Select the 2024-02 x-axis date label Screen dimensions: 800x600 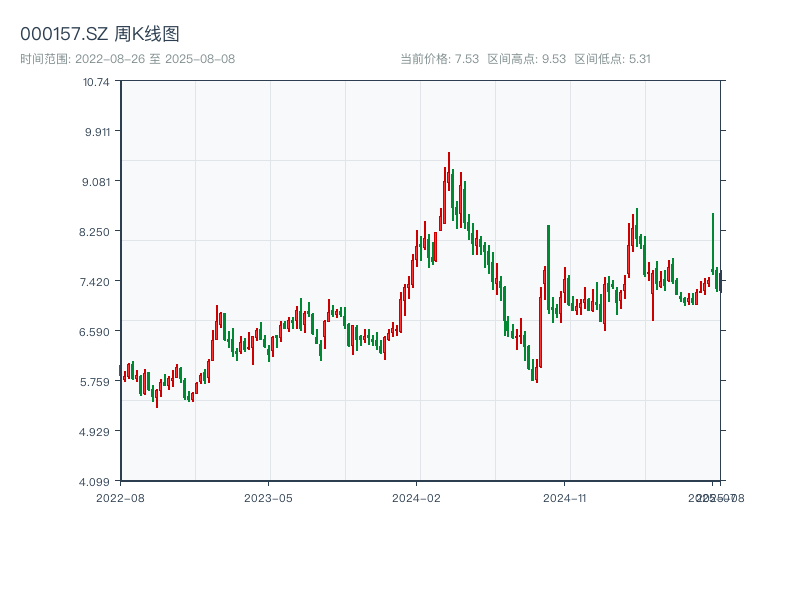pos(416,497)
